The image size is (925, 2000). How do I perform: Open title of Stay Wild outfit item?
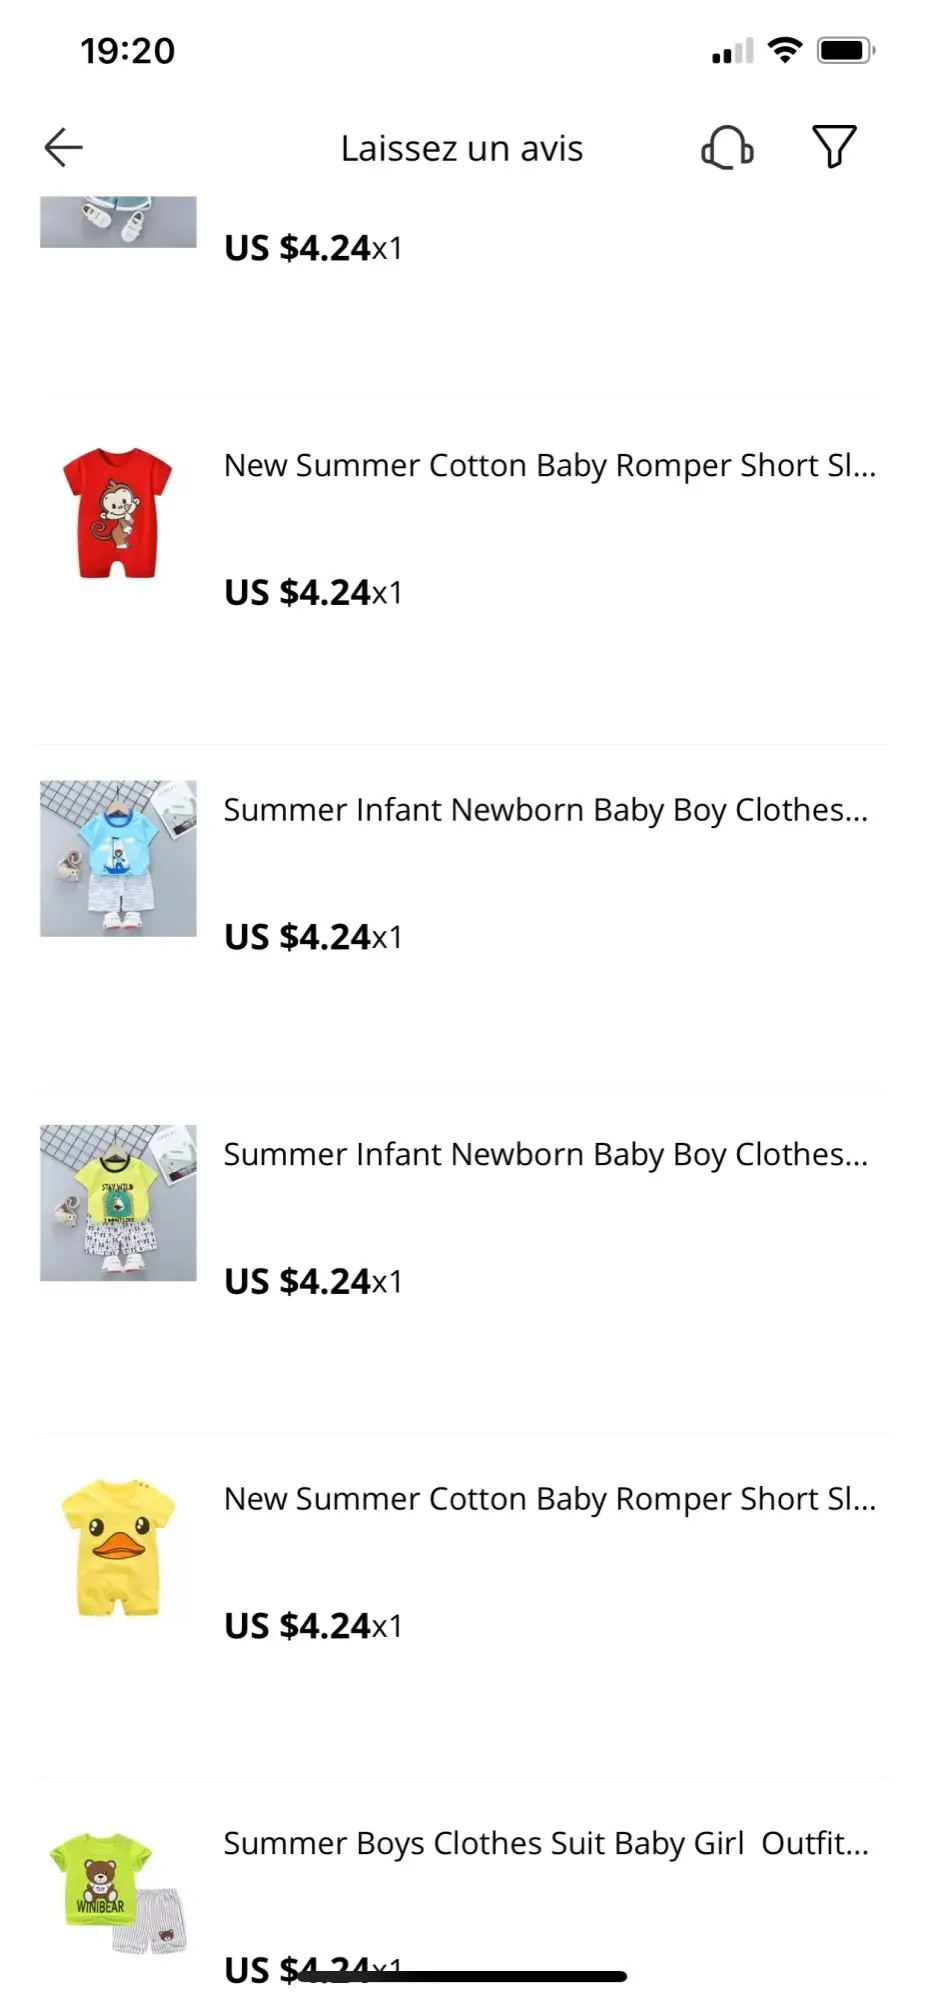545,1155
